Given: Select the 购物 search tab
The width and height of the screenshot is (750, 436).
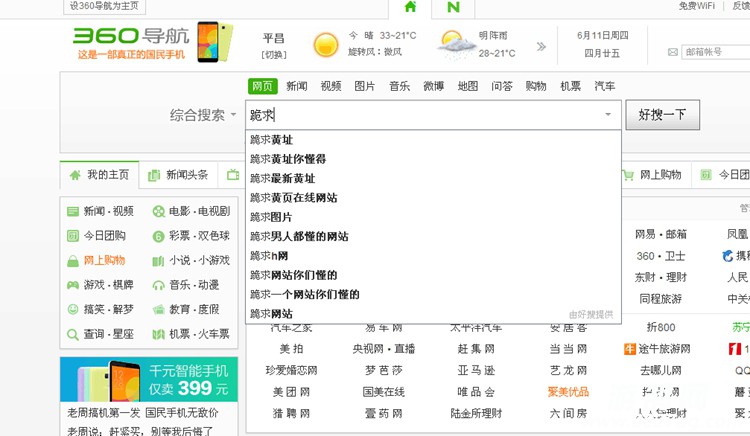Looking at the screenshot, I should pos(536,86).
